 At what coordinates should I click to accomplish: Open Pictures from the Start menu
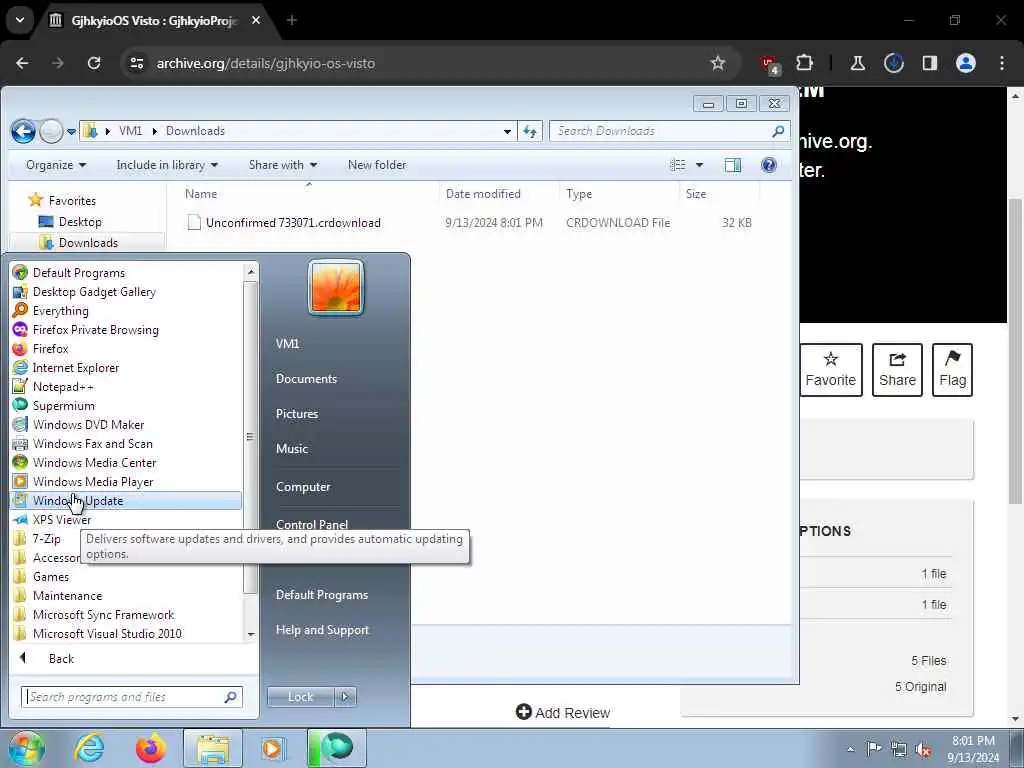(297, 414)
